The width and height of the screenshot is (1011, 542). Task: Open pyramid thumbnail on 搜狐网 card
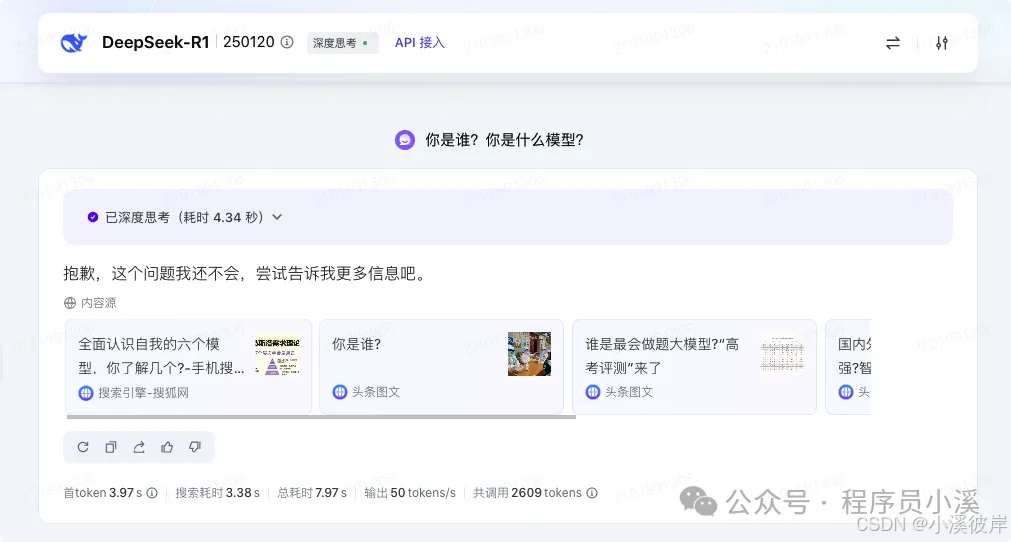(277, 354)
